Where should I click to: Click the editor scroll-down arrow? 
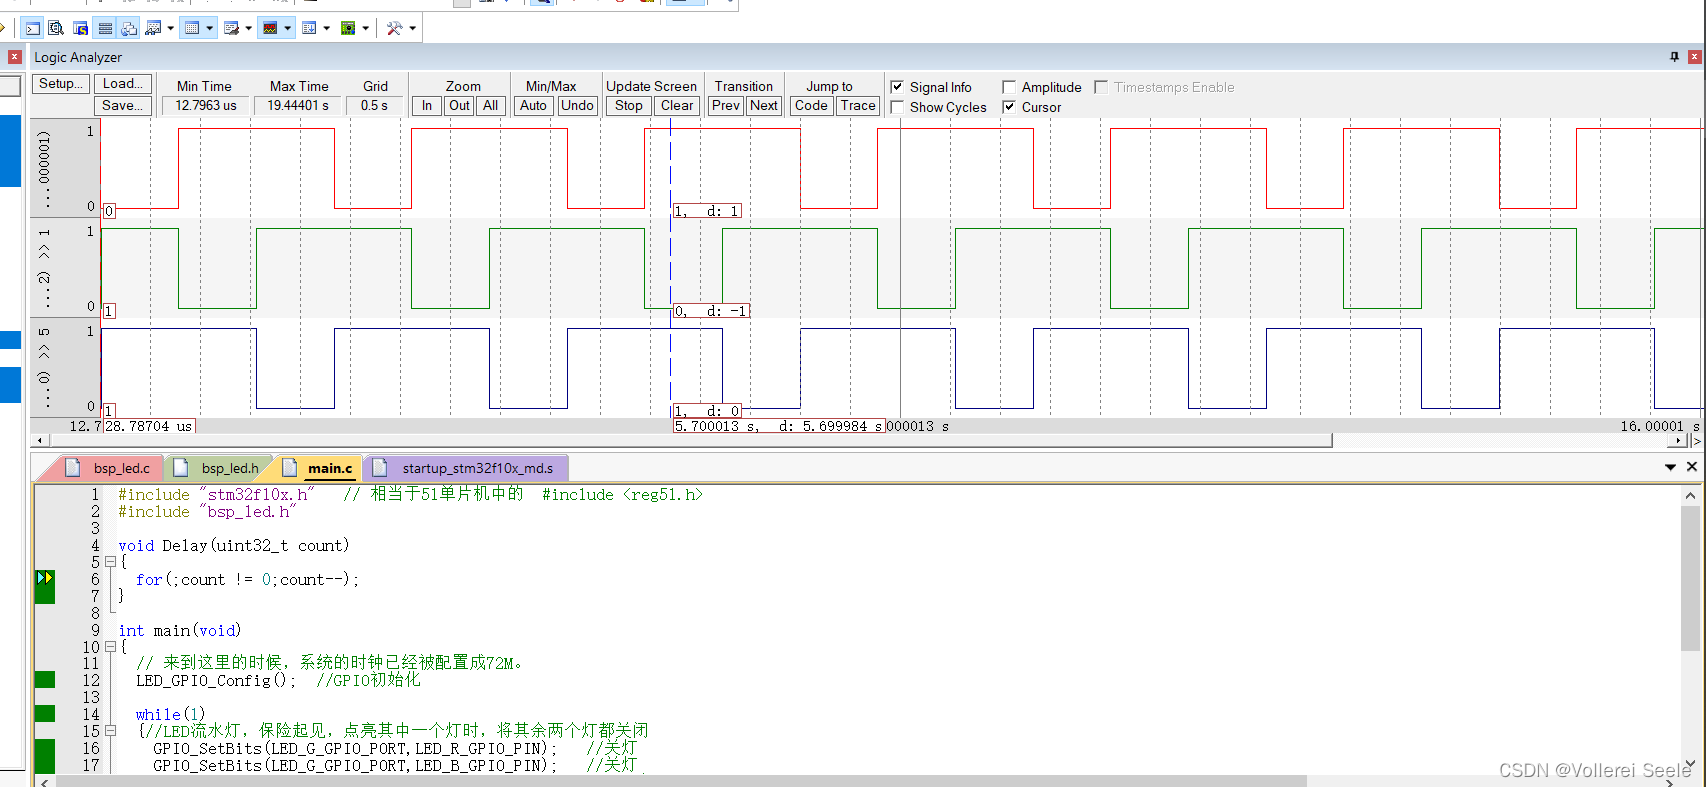tap(1691, 763)
